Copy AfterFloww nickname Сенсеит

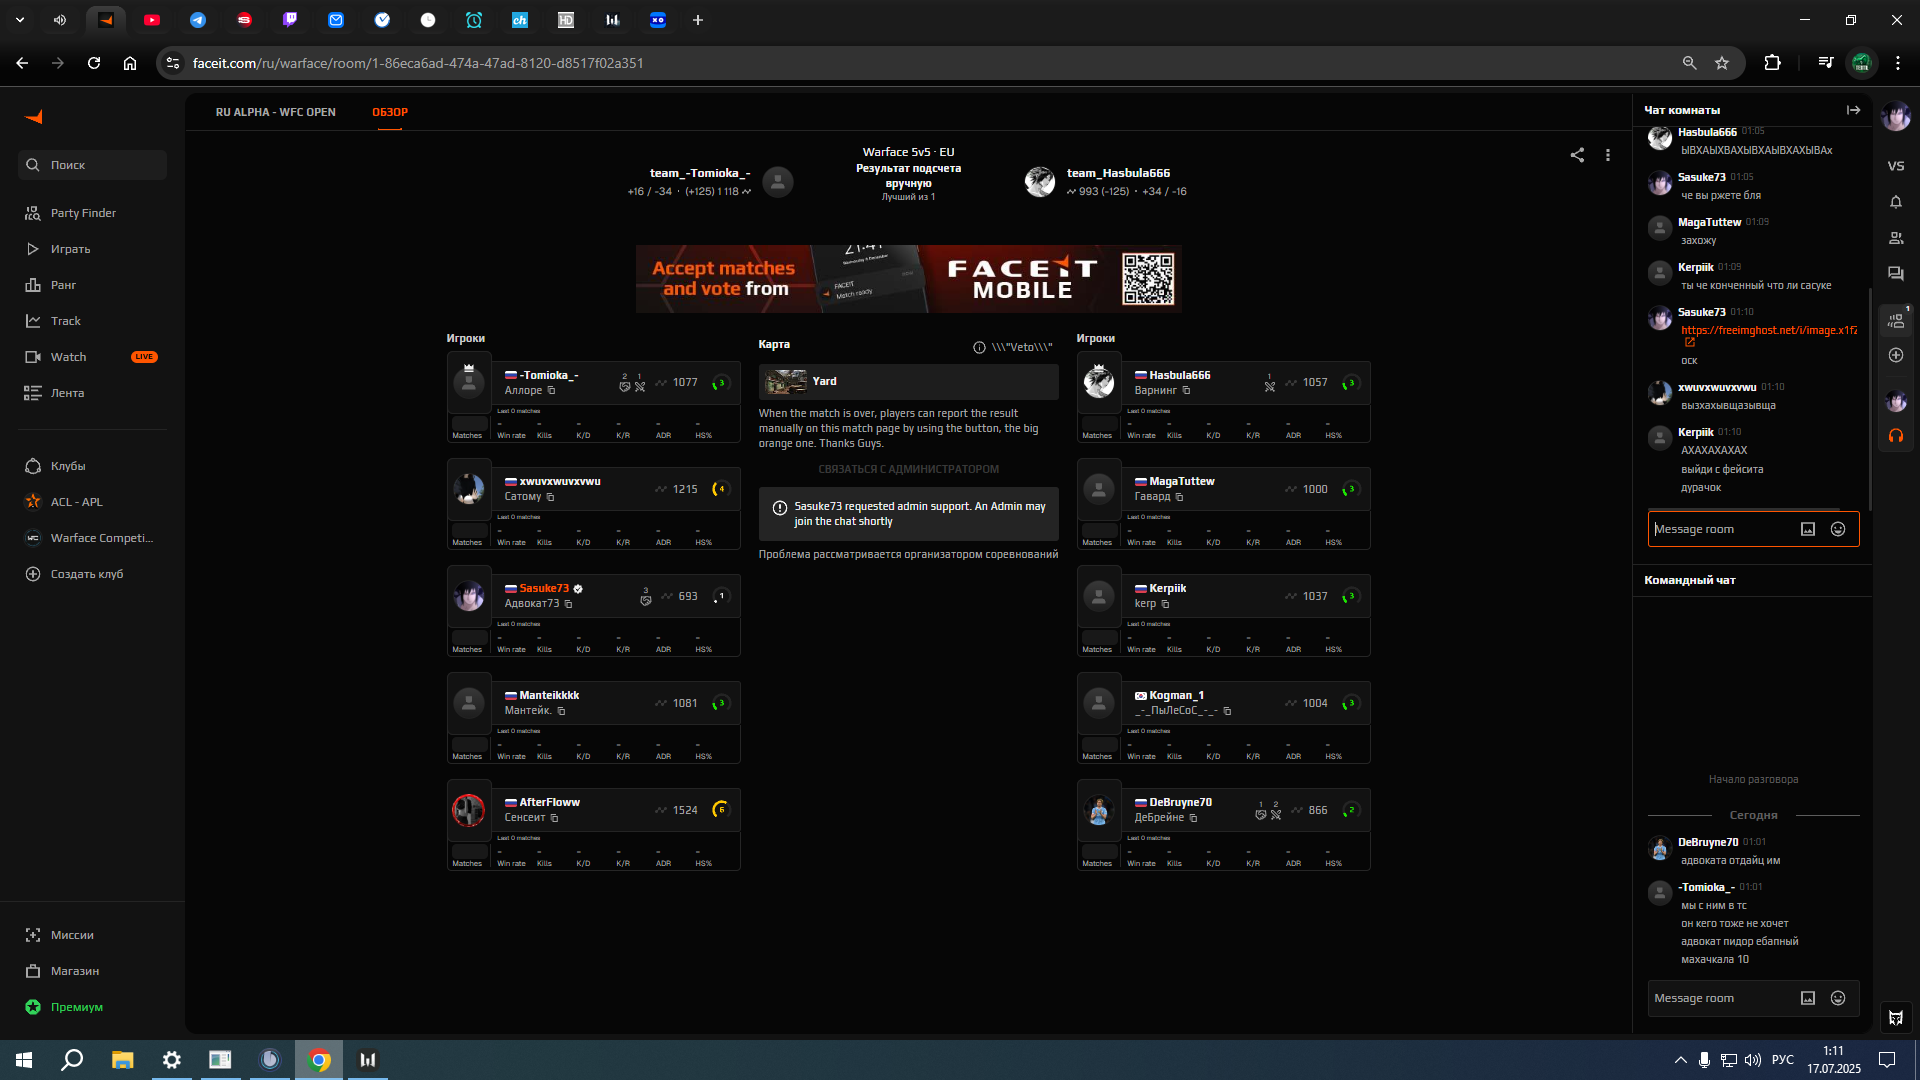pos(554,818)
